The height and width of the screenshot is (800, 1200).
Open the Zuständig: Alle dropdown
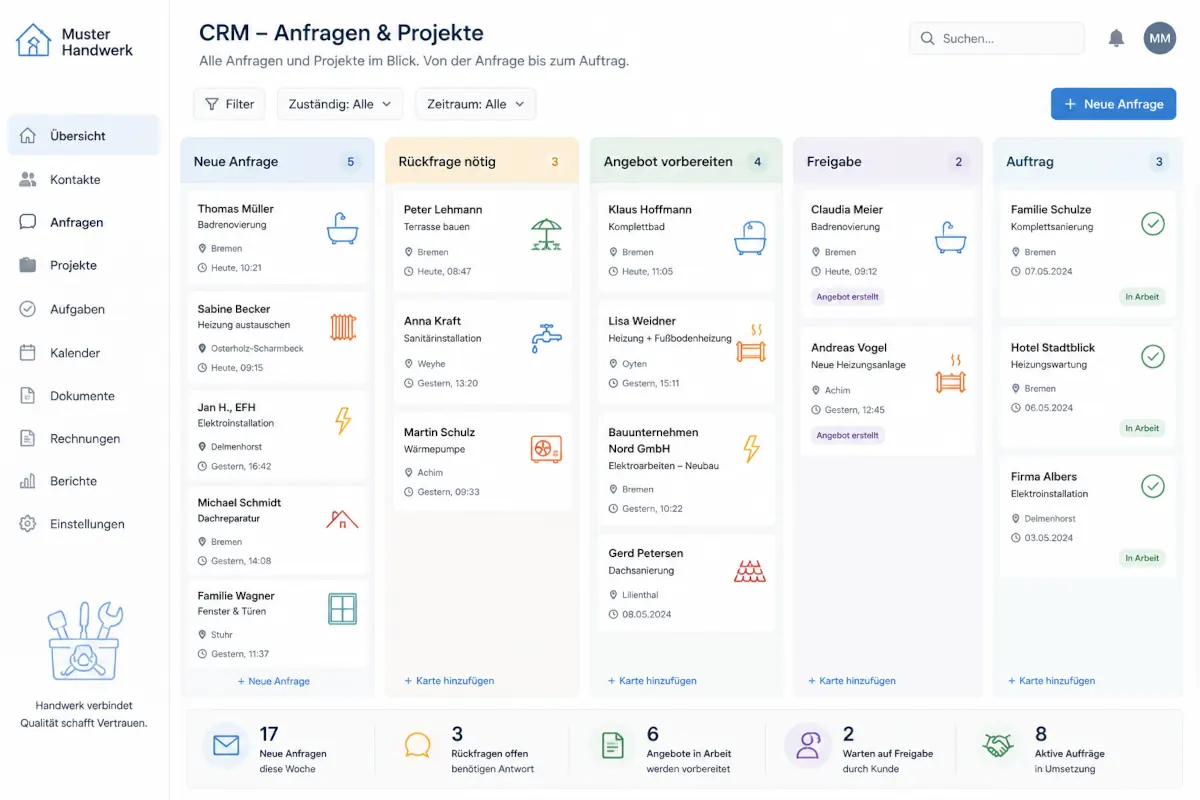340,104
